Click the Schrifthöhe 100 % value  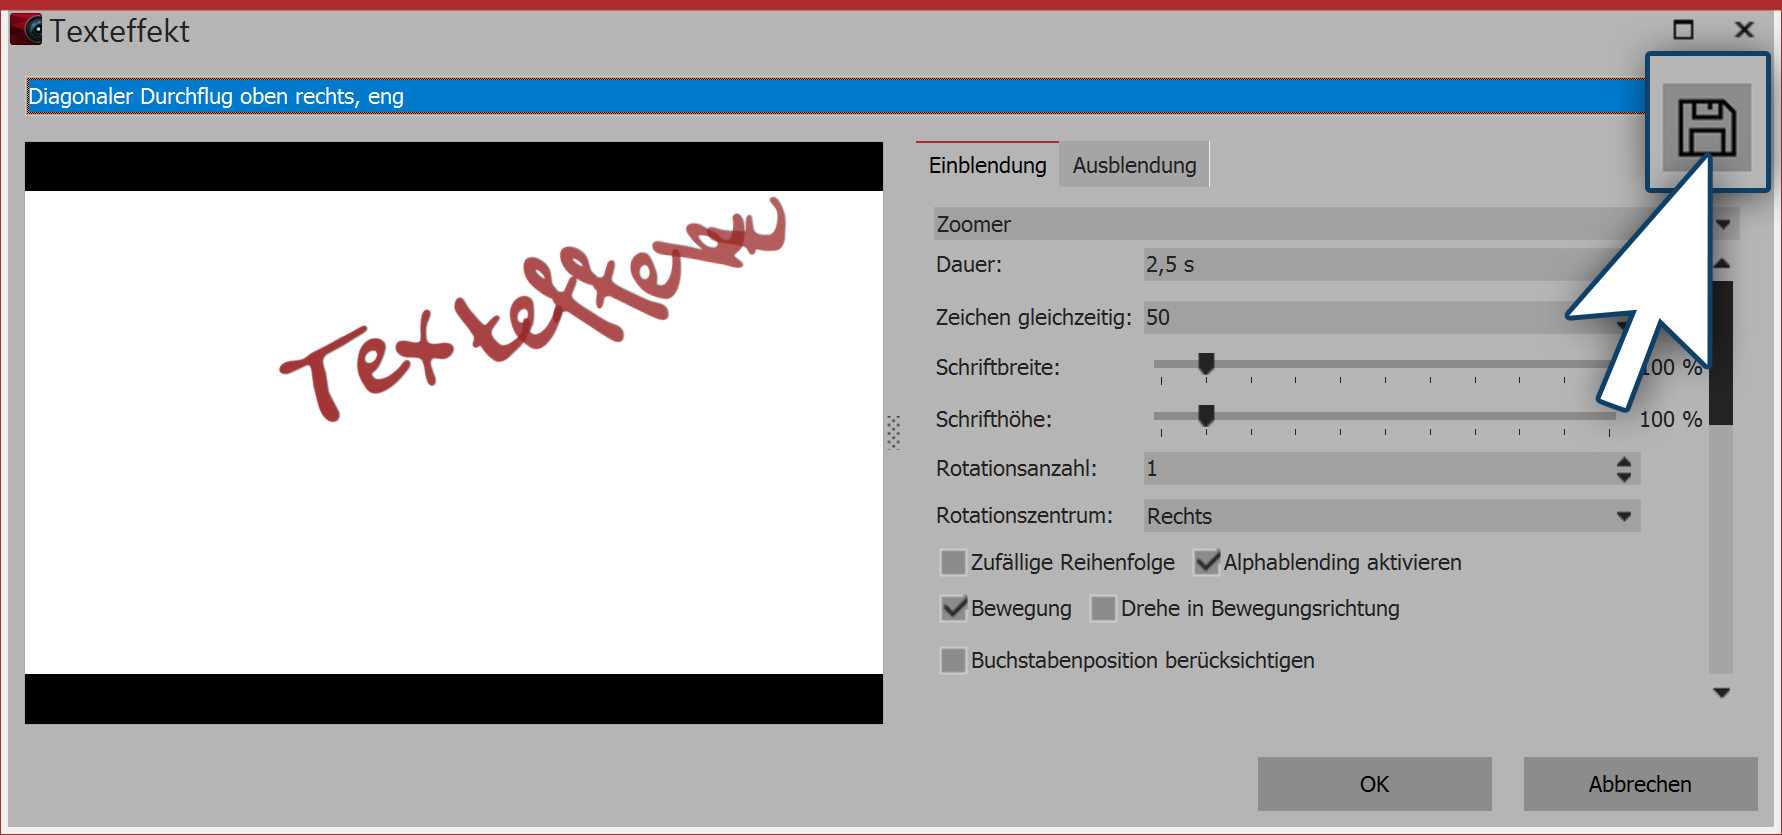(1670, 419)
